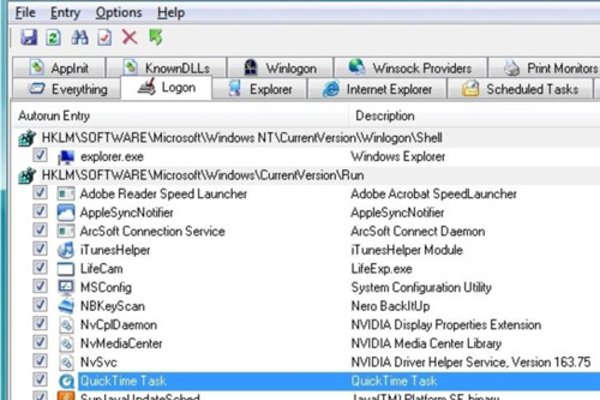This screenshot has width=600, height=400.
Task: Click the Adobe Reader Speed Launcher icon
Action: point(66,194)
